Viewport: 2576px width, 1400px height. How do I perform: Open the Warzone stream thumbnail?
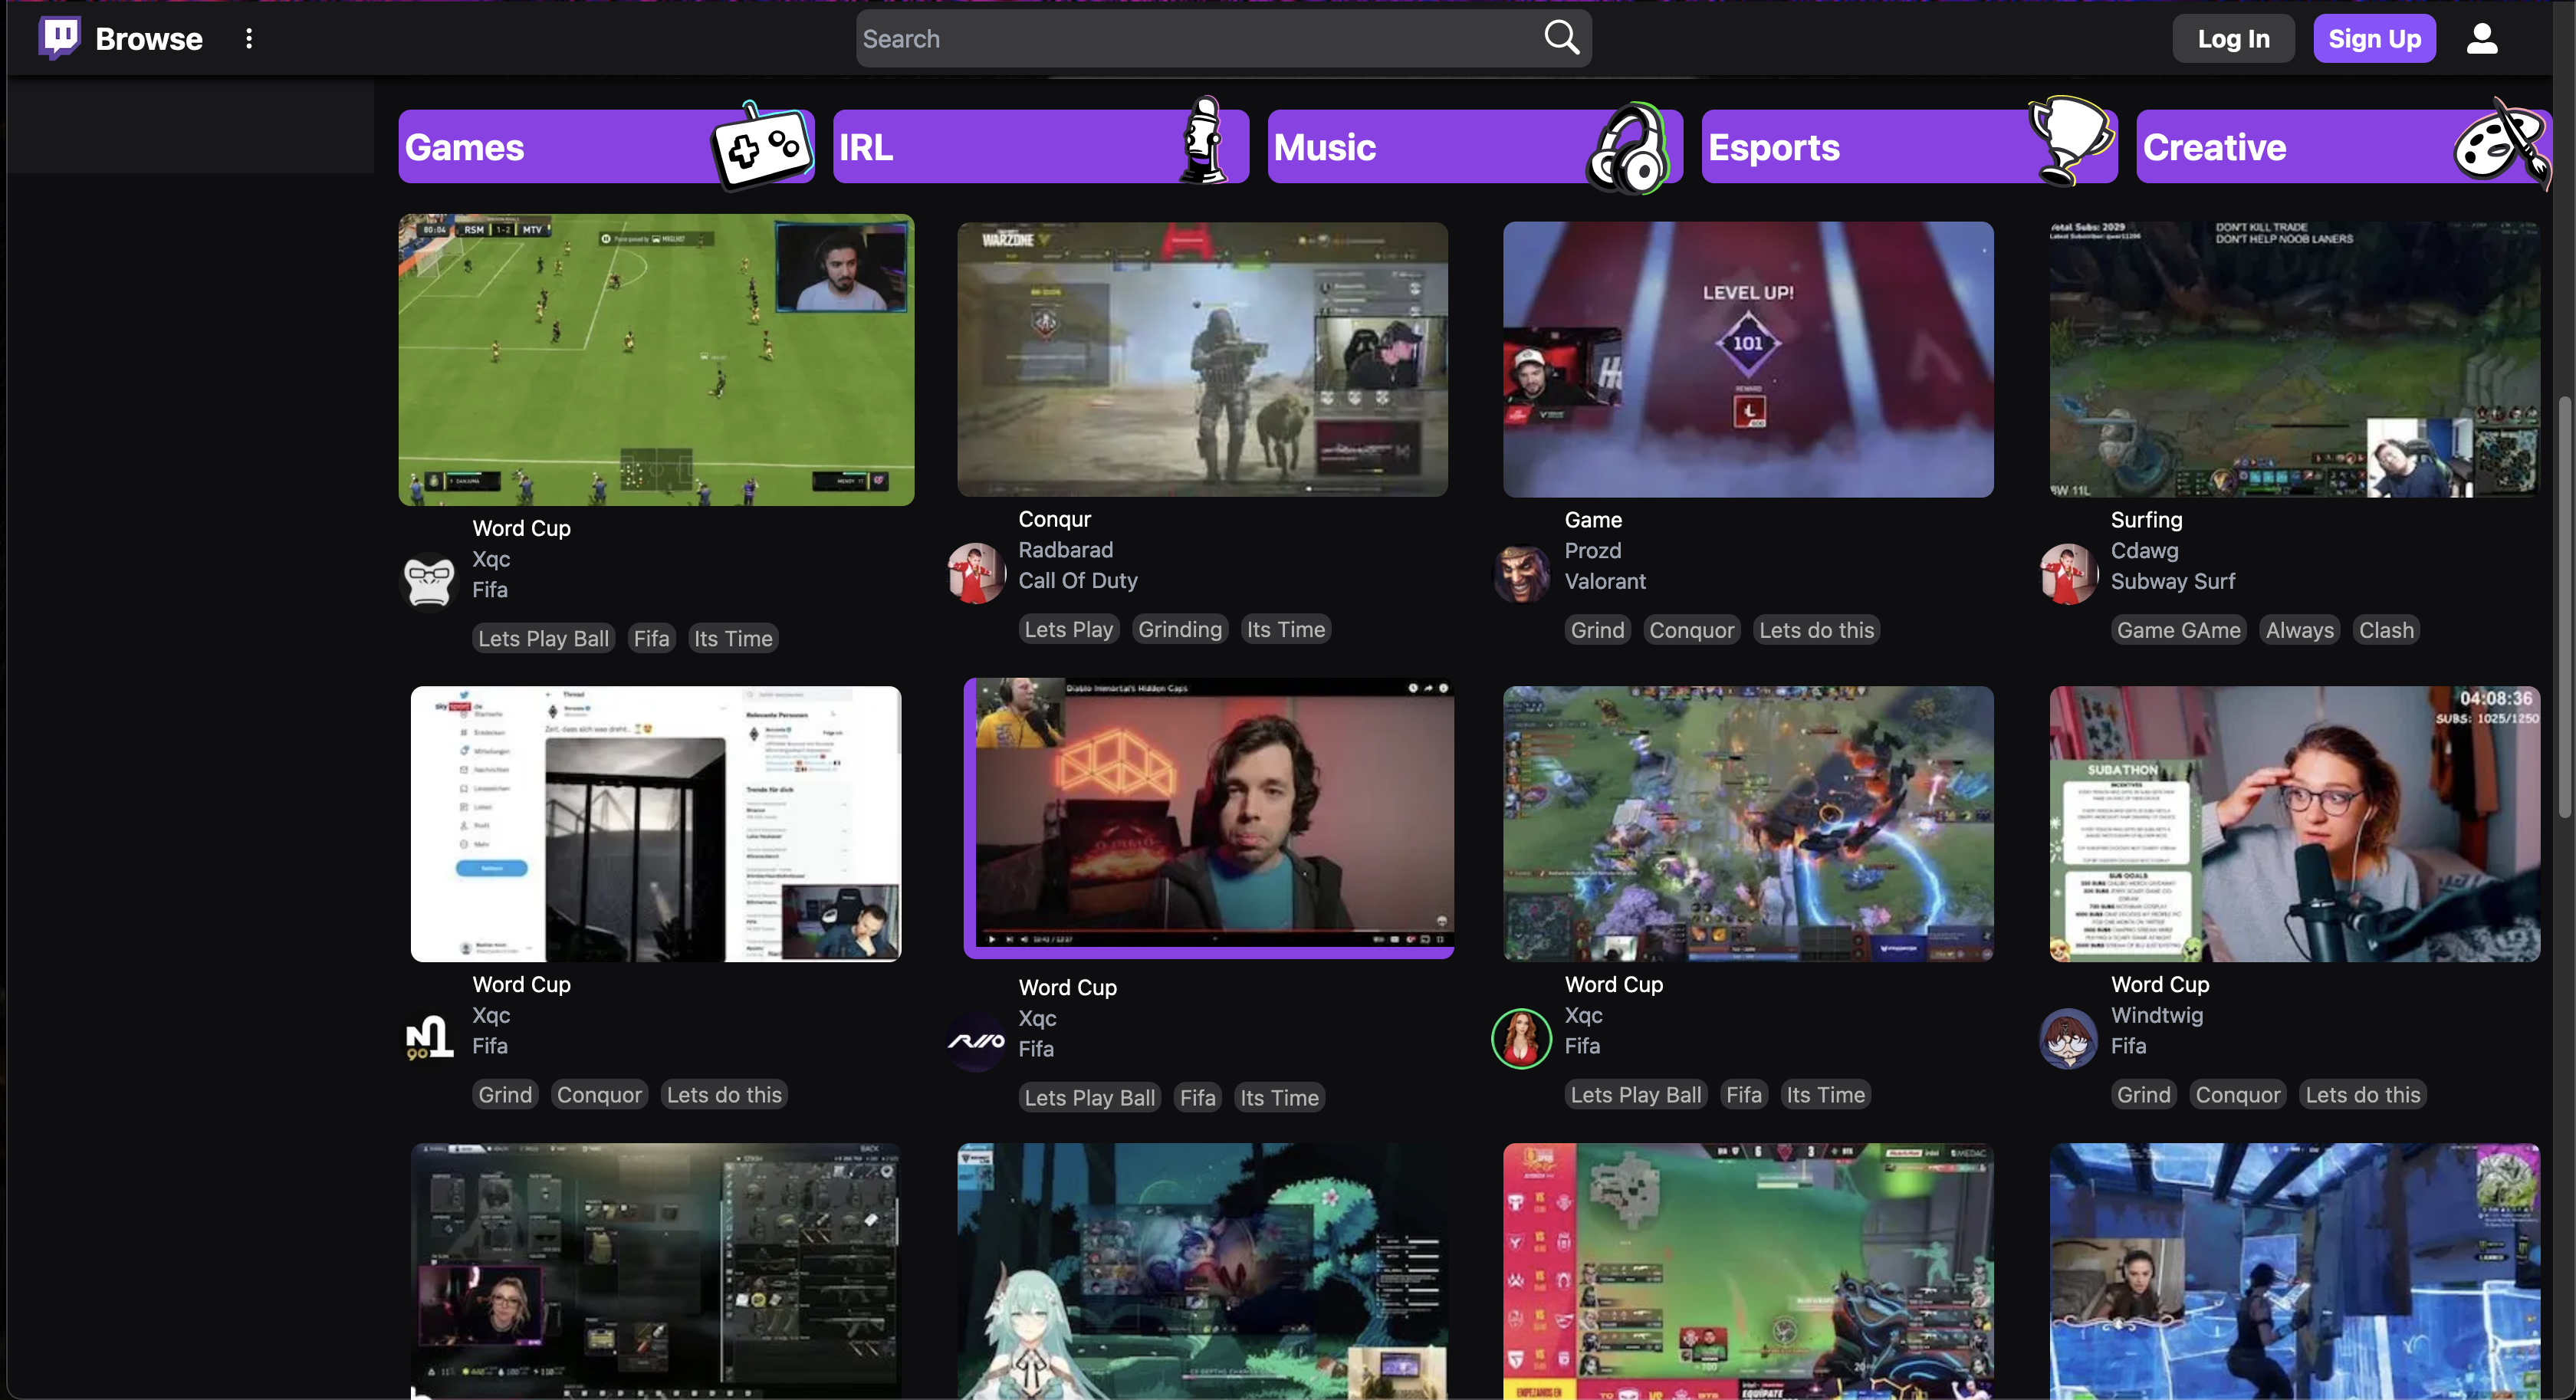coord(1202,359)
